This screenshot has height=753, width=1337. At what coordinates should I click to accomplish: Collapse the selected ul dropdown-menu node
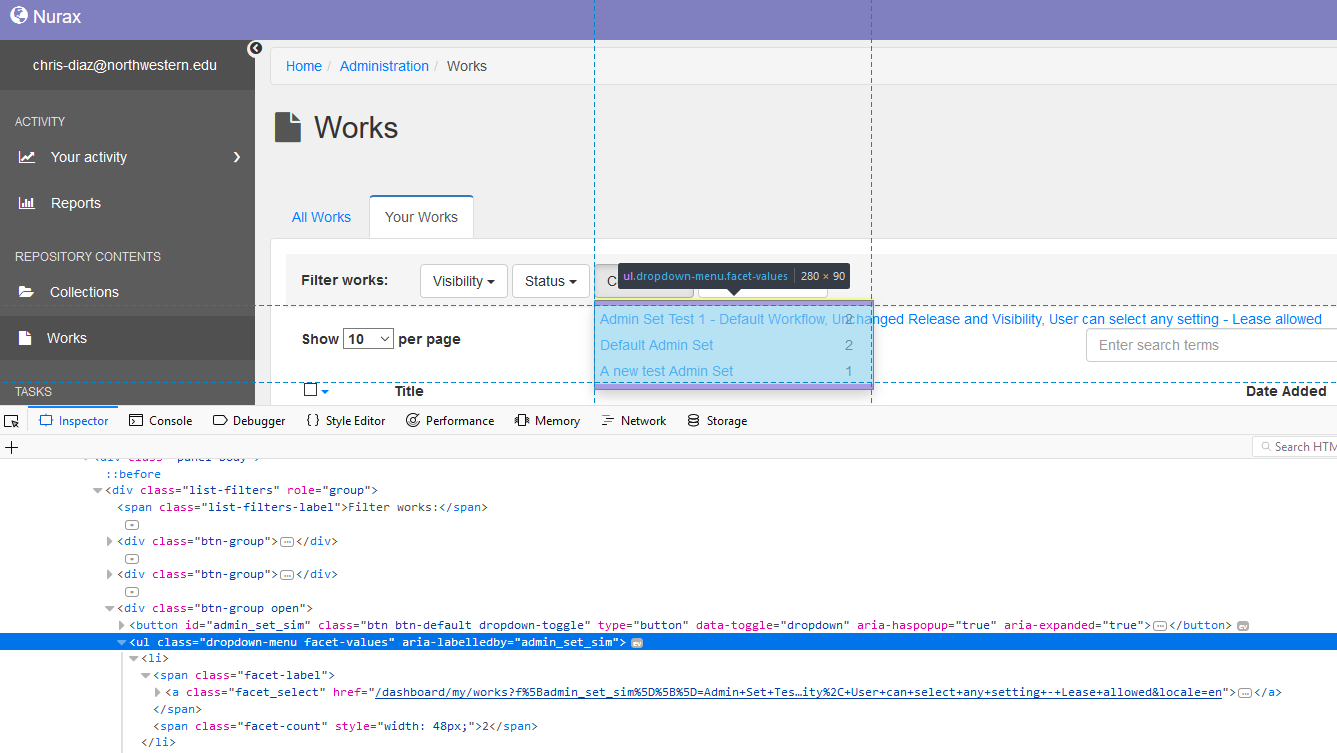tap(122, 642)
